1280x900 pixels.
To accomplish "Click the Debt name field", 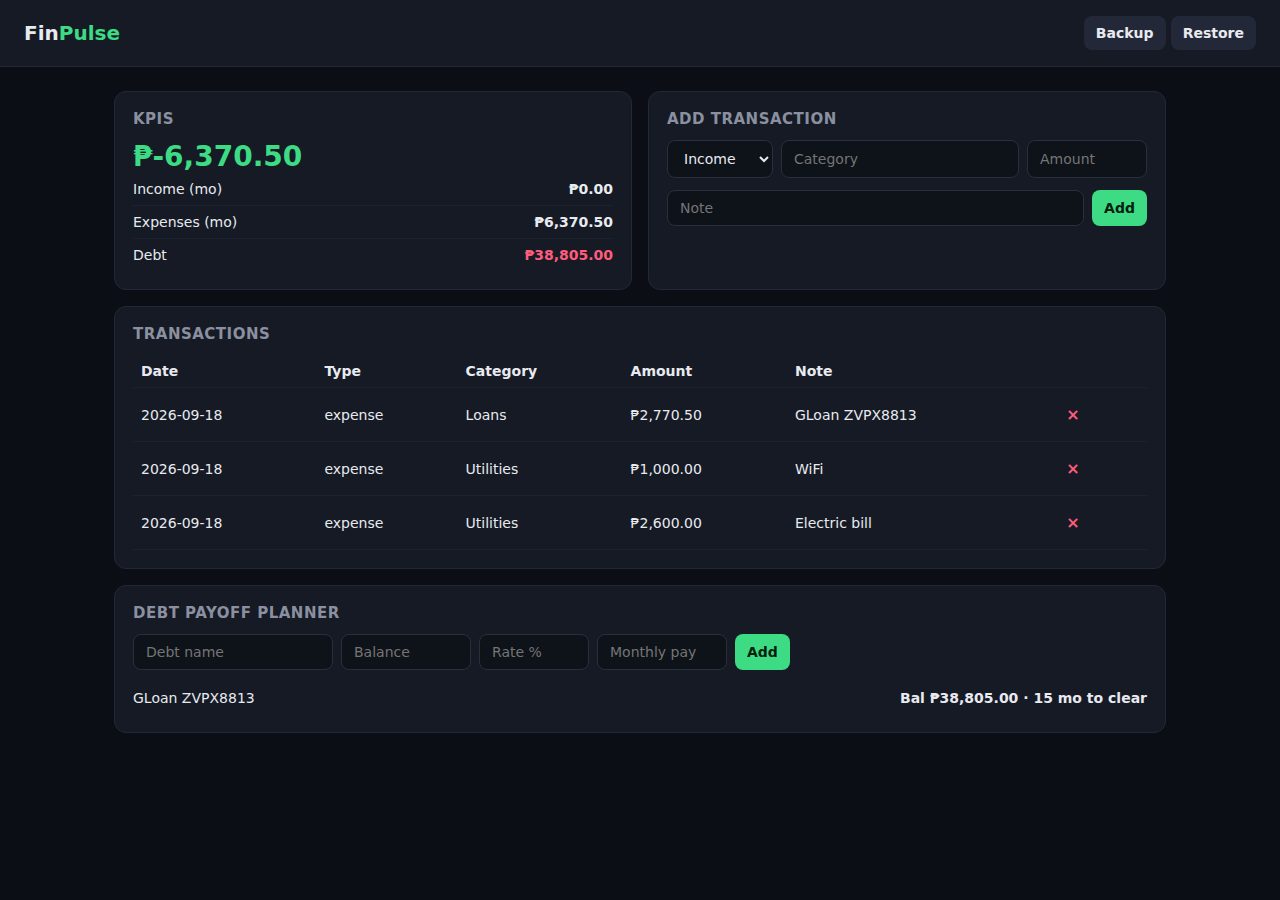I will click(x=233, y=652).
